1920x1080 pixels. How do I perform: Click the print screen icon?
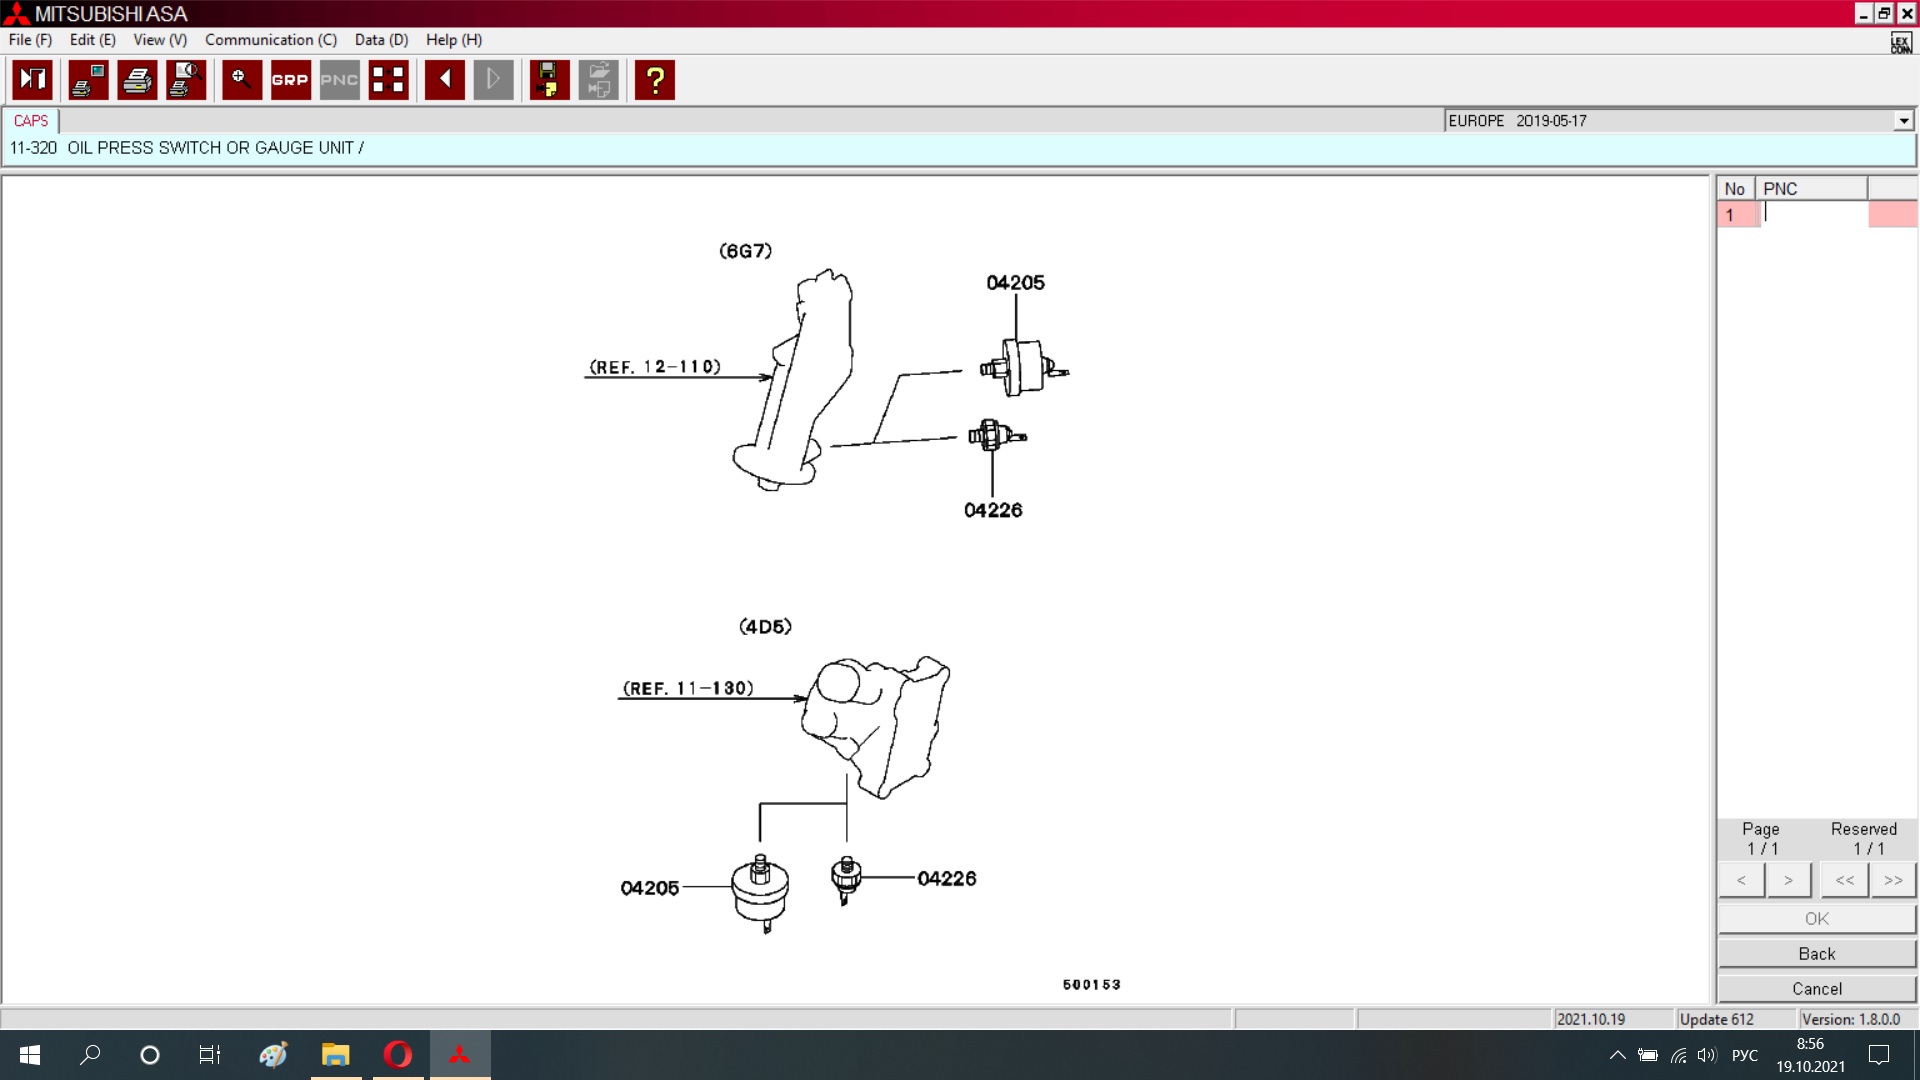(x=88, y=80)
